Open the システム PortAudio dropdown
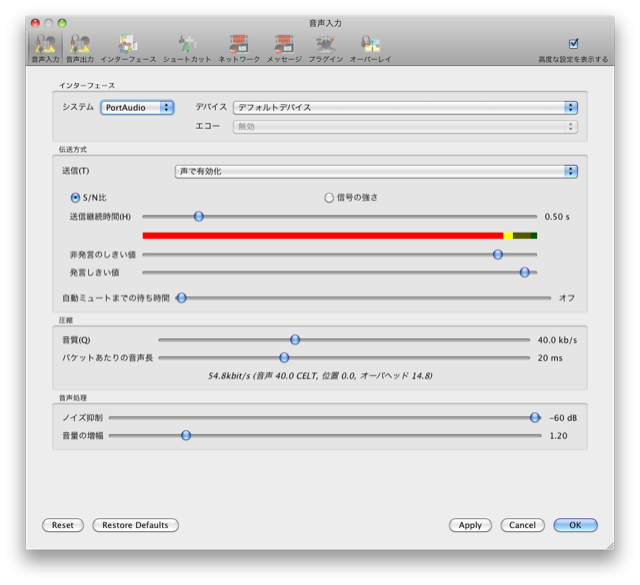640x585 pixels. [x=137, y=107]
